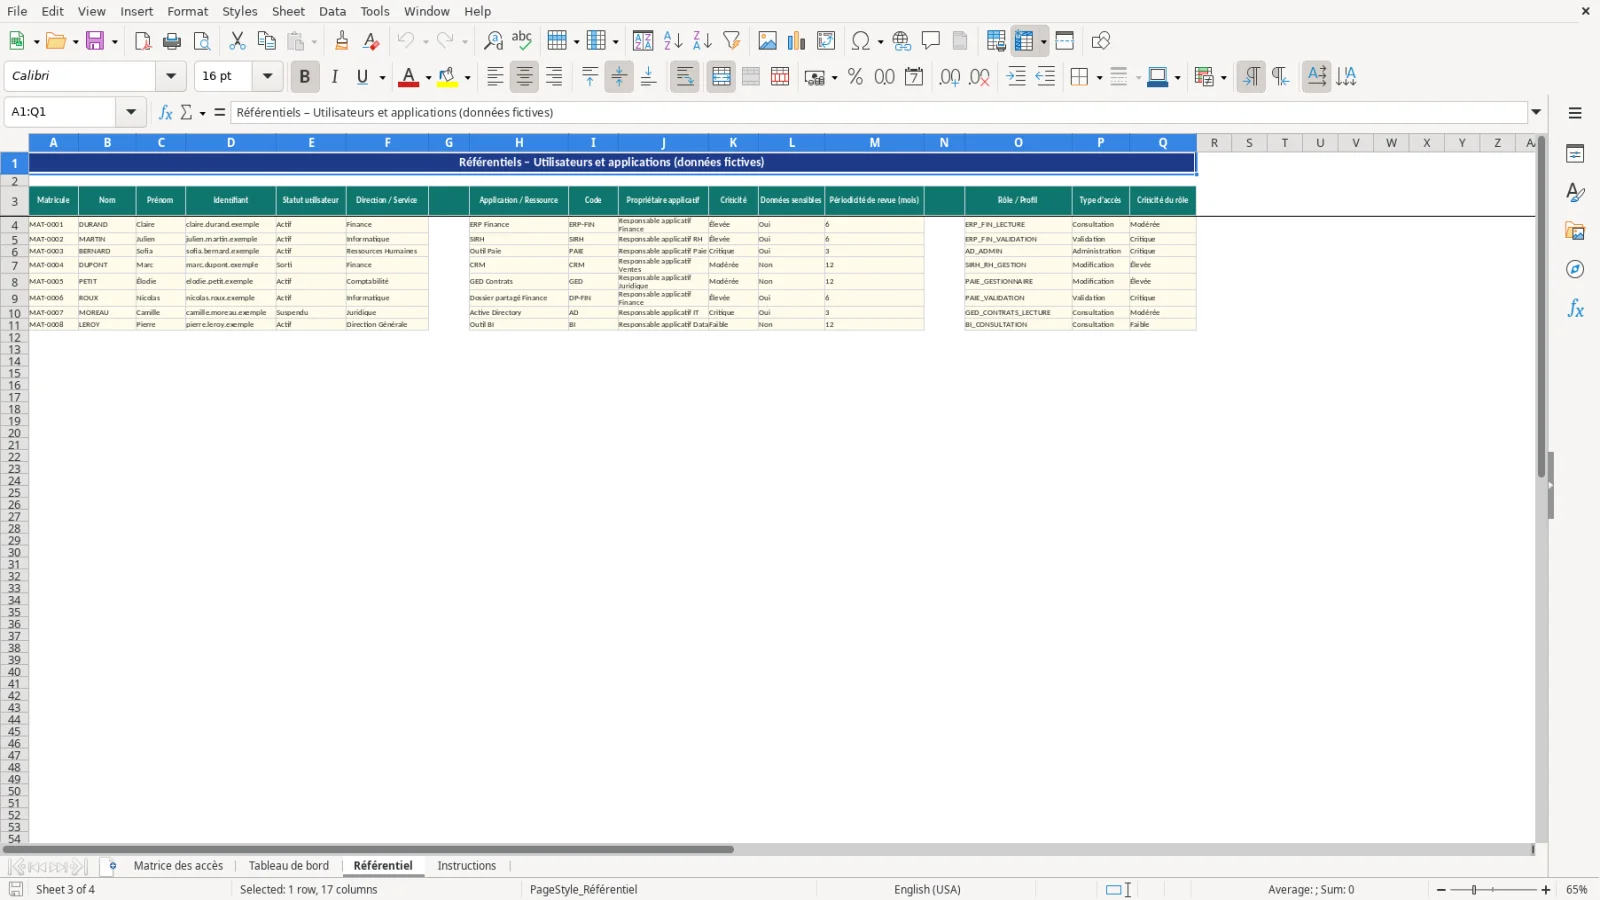Screen dimensions: 1600x900
Task: Click into the formula input line
Action: pos(879,112)
